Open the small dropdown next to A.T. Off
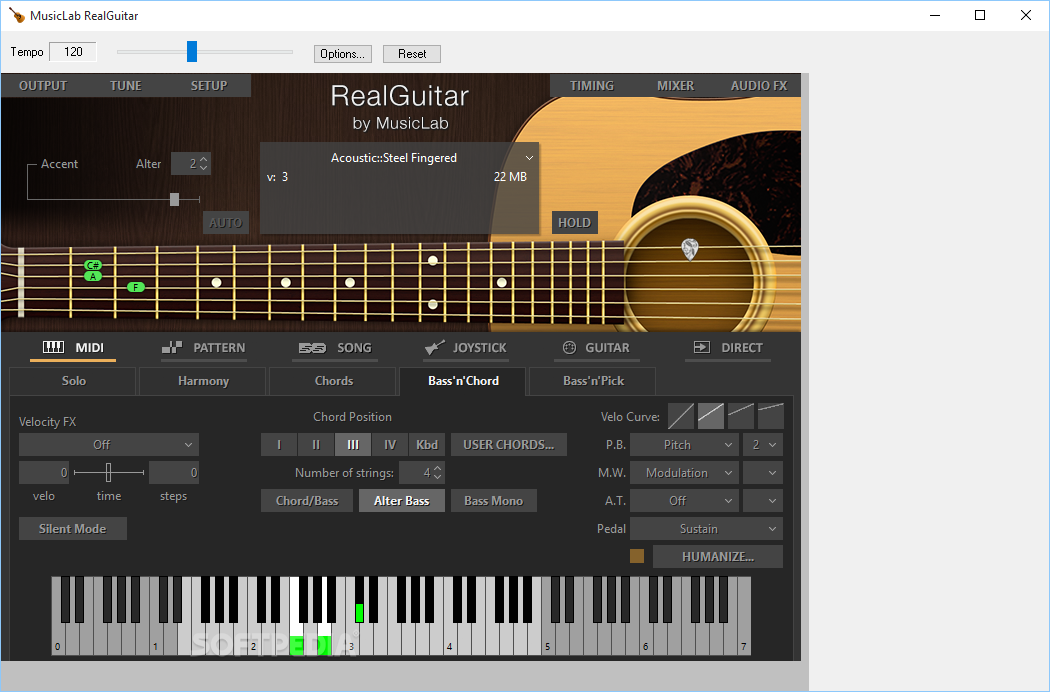1050x692 pixels. point(763,500)
